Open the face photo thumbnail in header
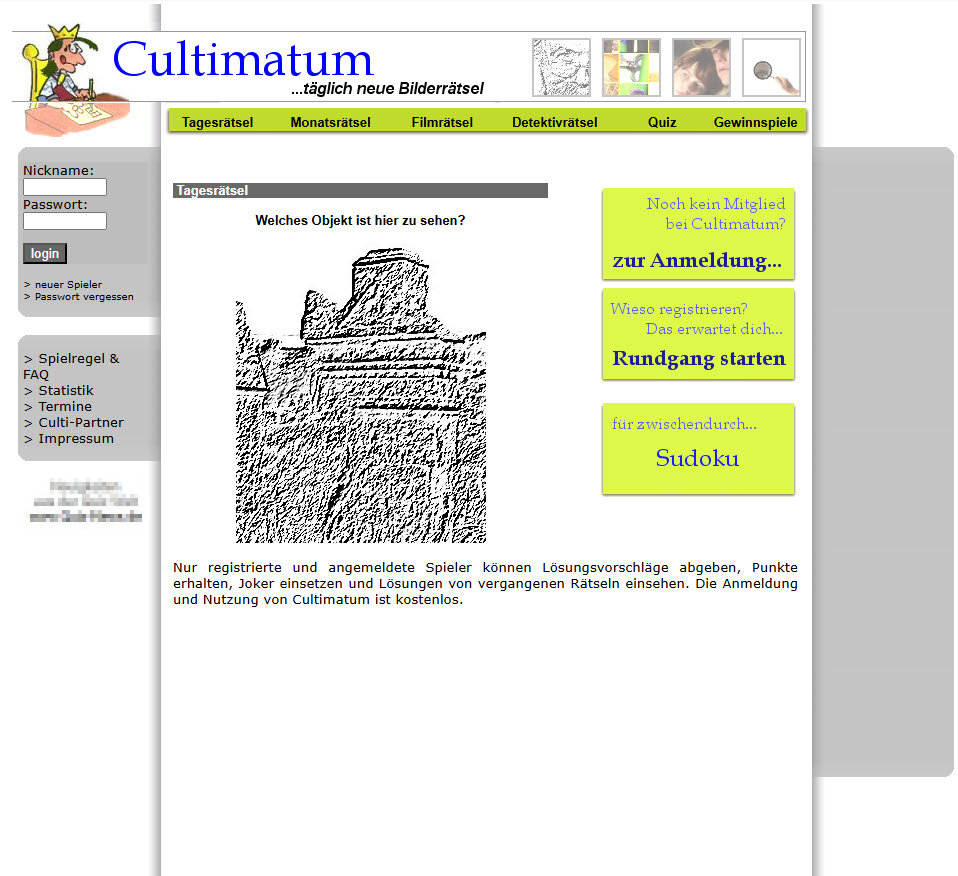958x876 pixels. pos(701,68)
